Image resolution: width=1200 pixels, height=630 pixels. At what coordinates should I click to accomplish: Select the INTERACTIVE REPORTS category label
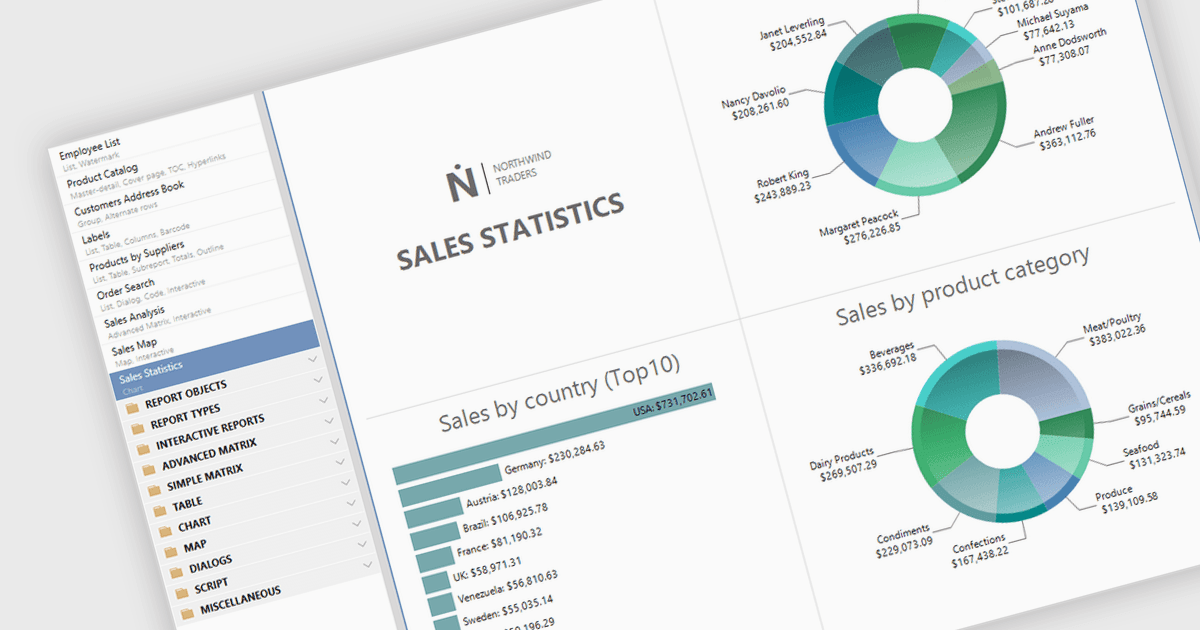[210, 432]
